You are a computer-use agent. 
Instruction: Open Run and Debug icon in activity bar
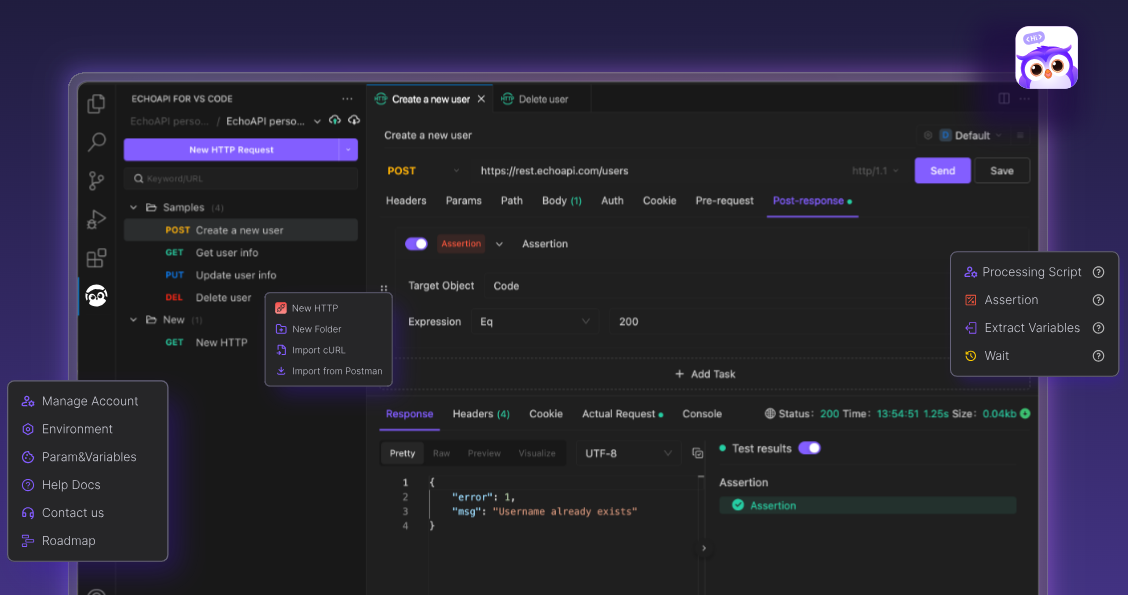(x=96, y=219)
